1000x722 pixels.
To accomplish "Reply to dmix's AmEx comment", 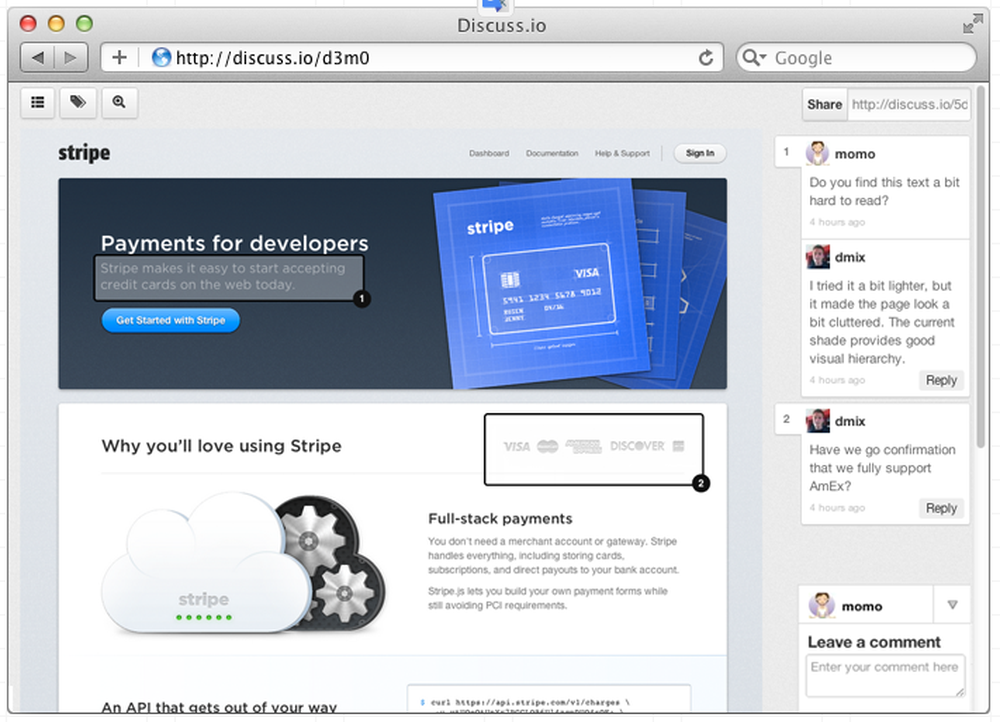I will click(x=941, y=508).
